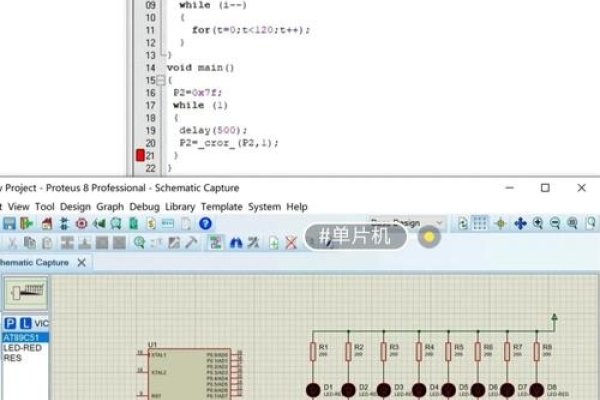This screenshot has height=400, width=600.
Task: Click resistor R1 in the schematic
Action: point(313,351)
